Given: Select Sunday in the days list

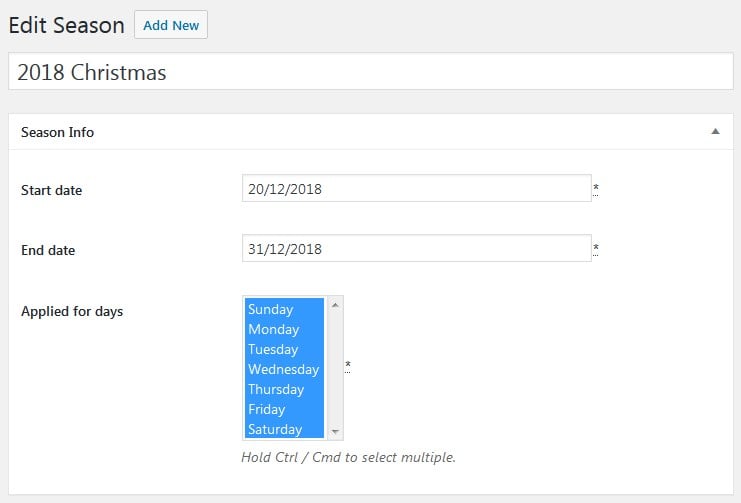Looking at the screenshot, I should (284, 309).
